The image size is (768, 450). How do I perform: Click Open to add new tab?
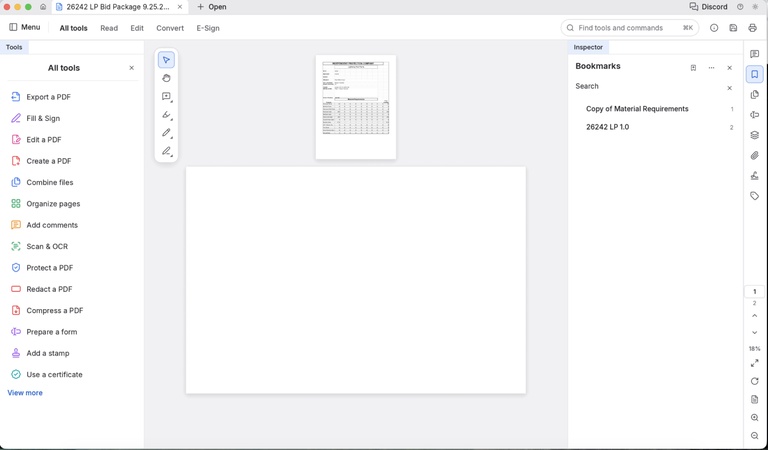click(212, 7)
